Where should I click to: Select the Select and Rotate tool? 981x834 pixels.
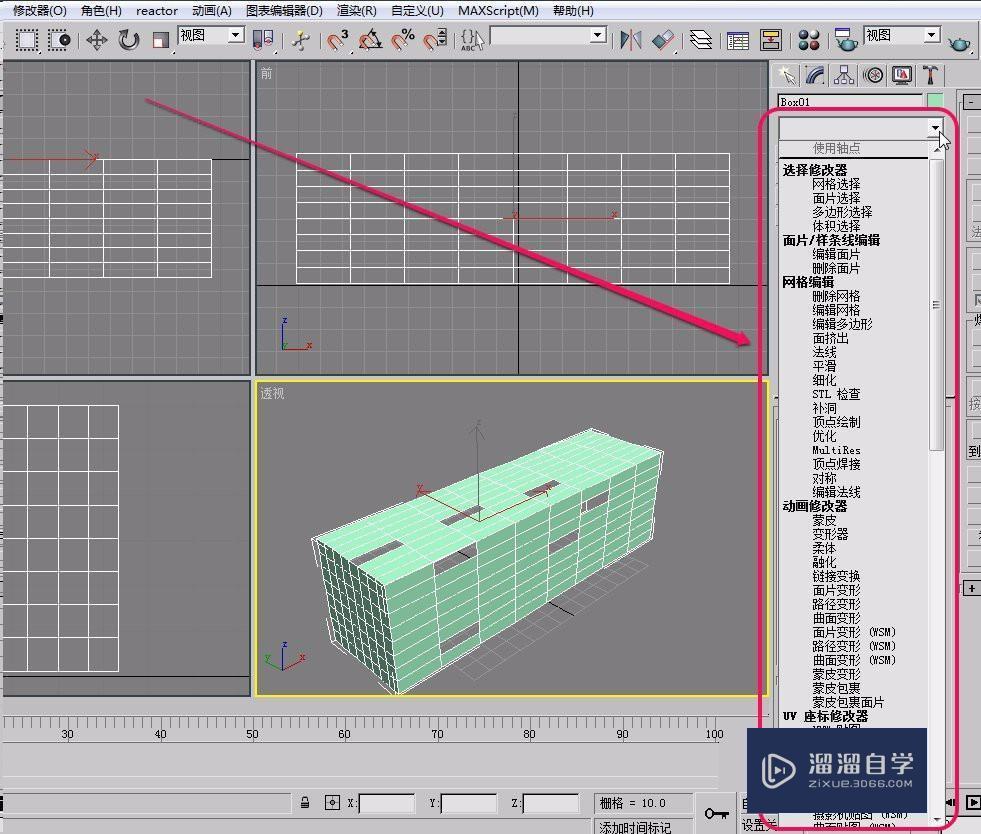[x=127, y=40]
